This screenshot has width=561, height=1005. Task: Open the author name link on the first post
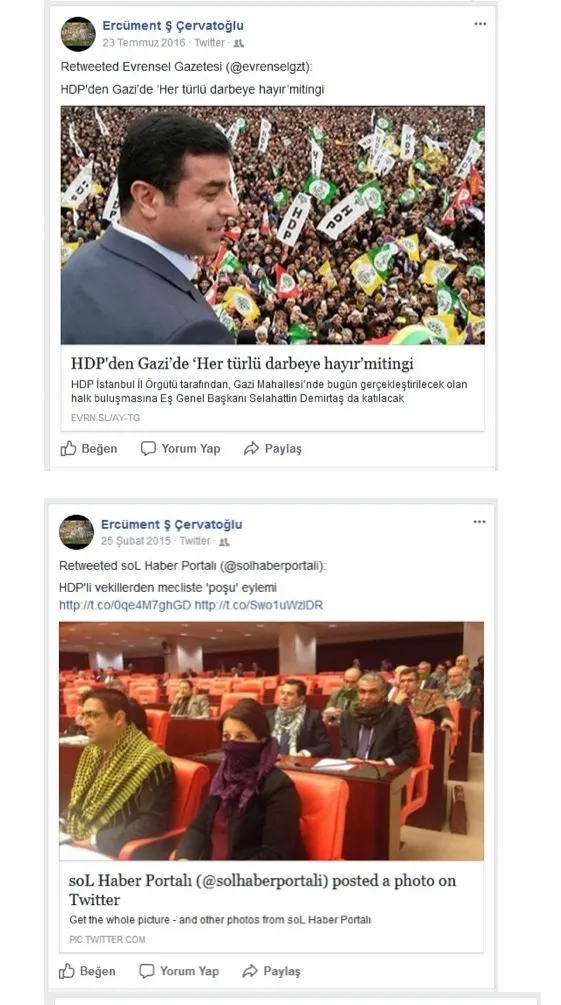(x=173, y=26)
